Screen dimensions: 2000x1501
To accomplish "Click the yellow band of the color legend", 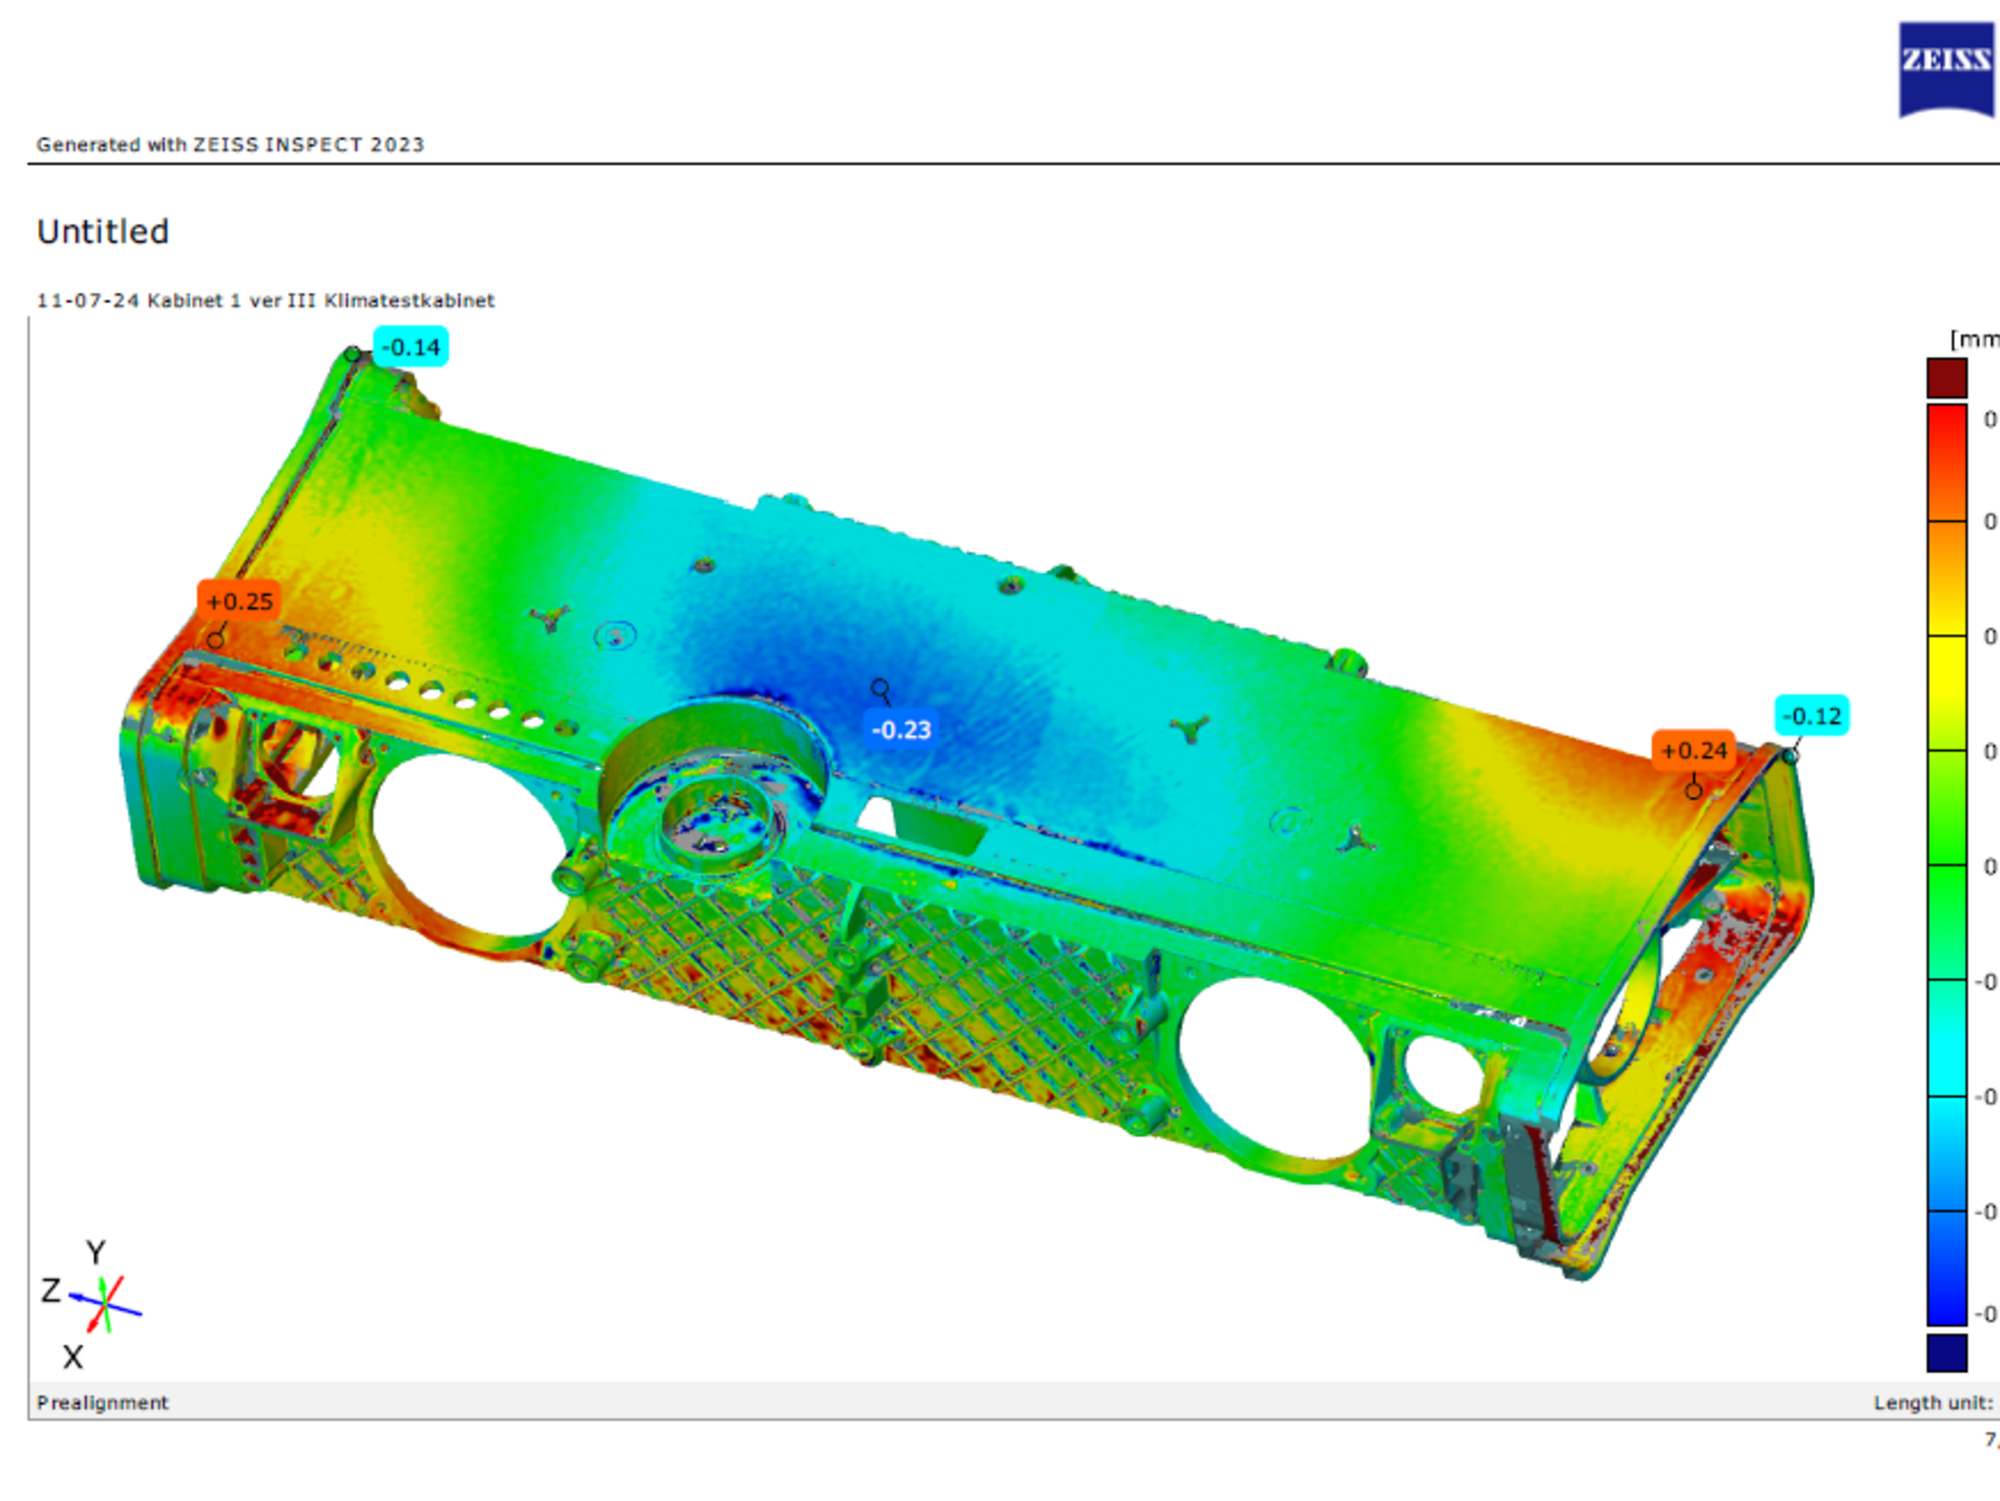I will coord(1947,692).
